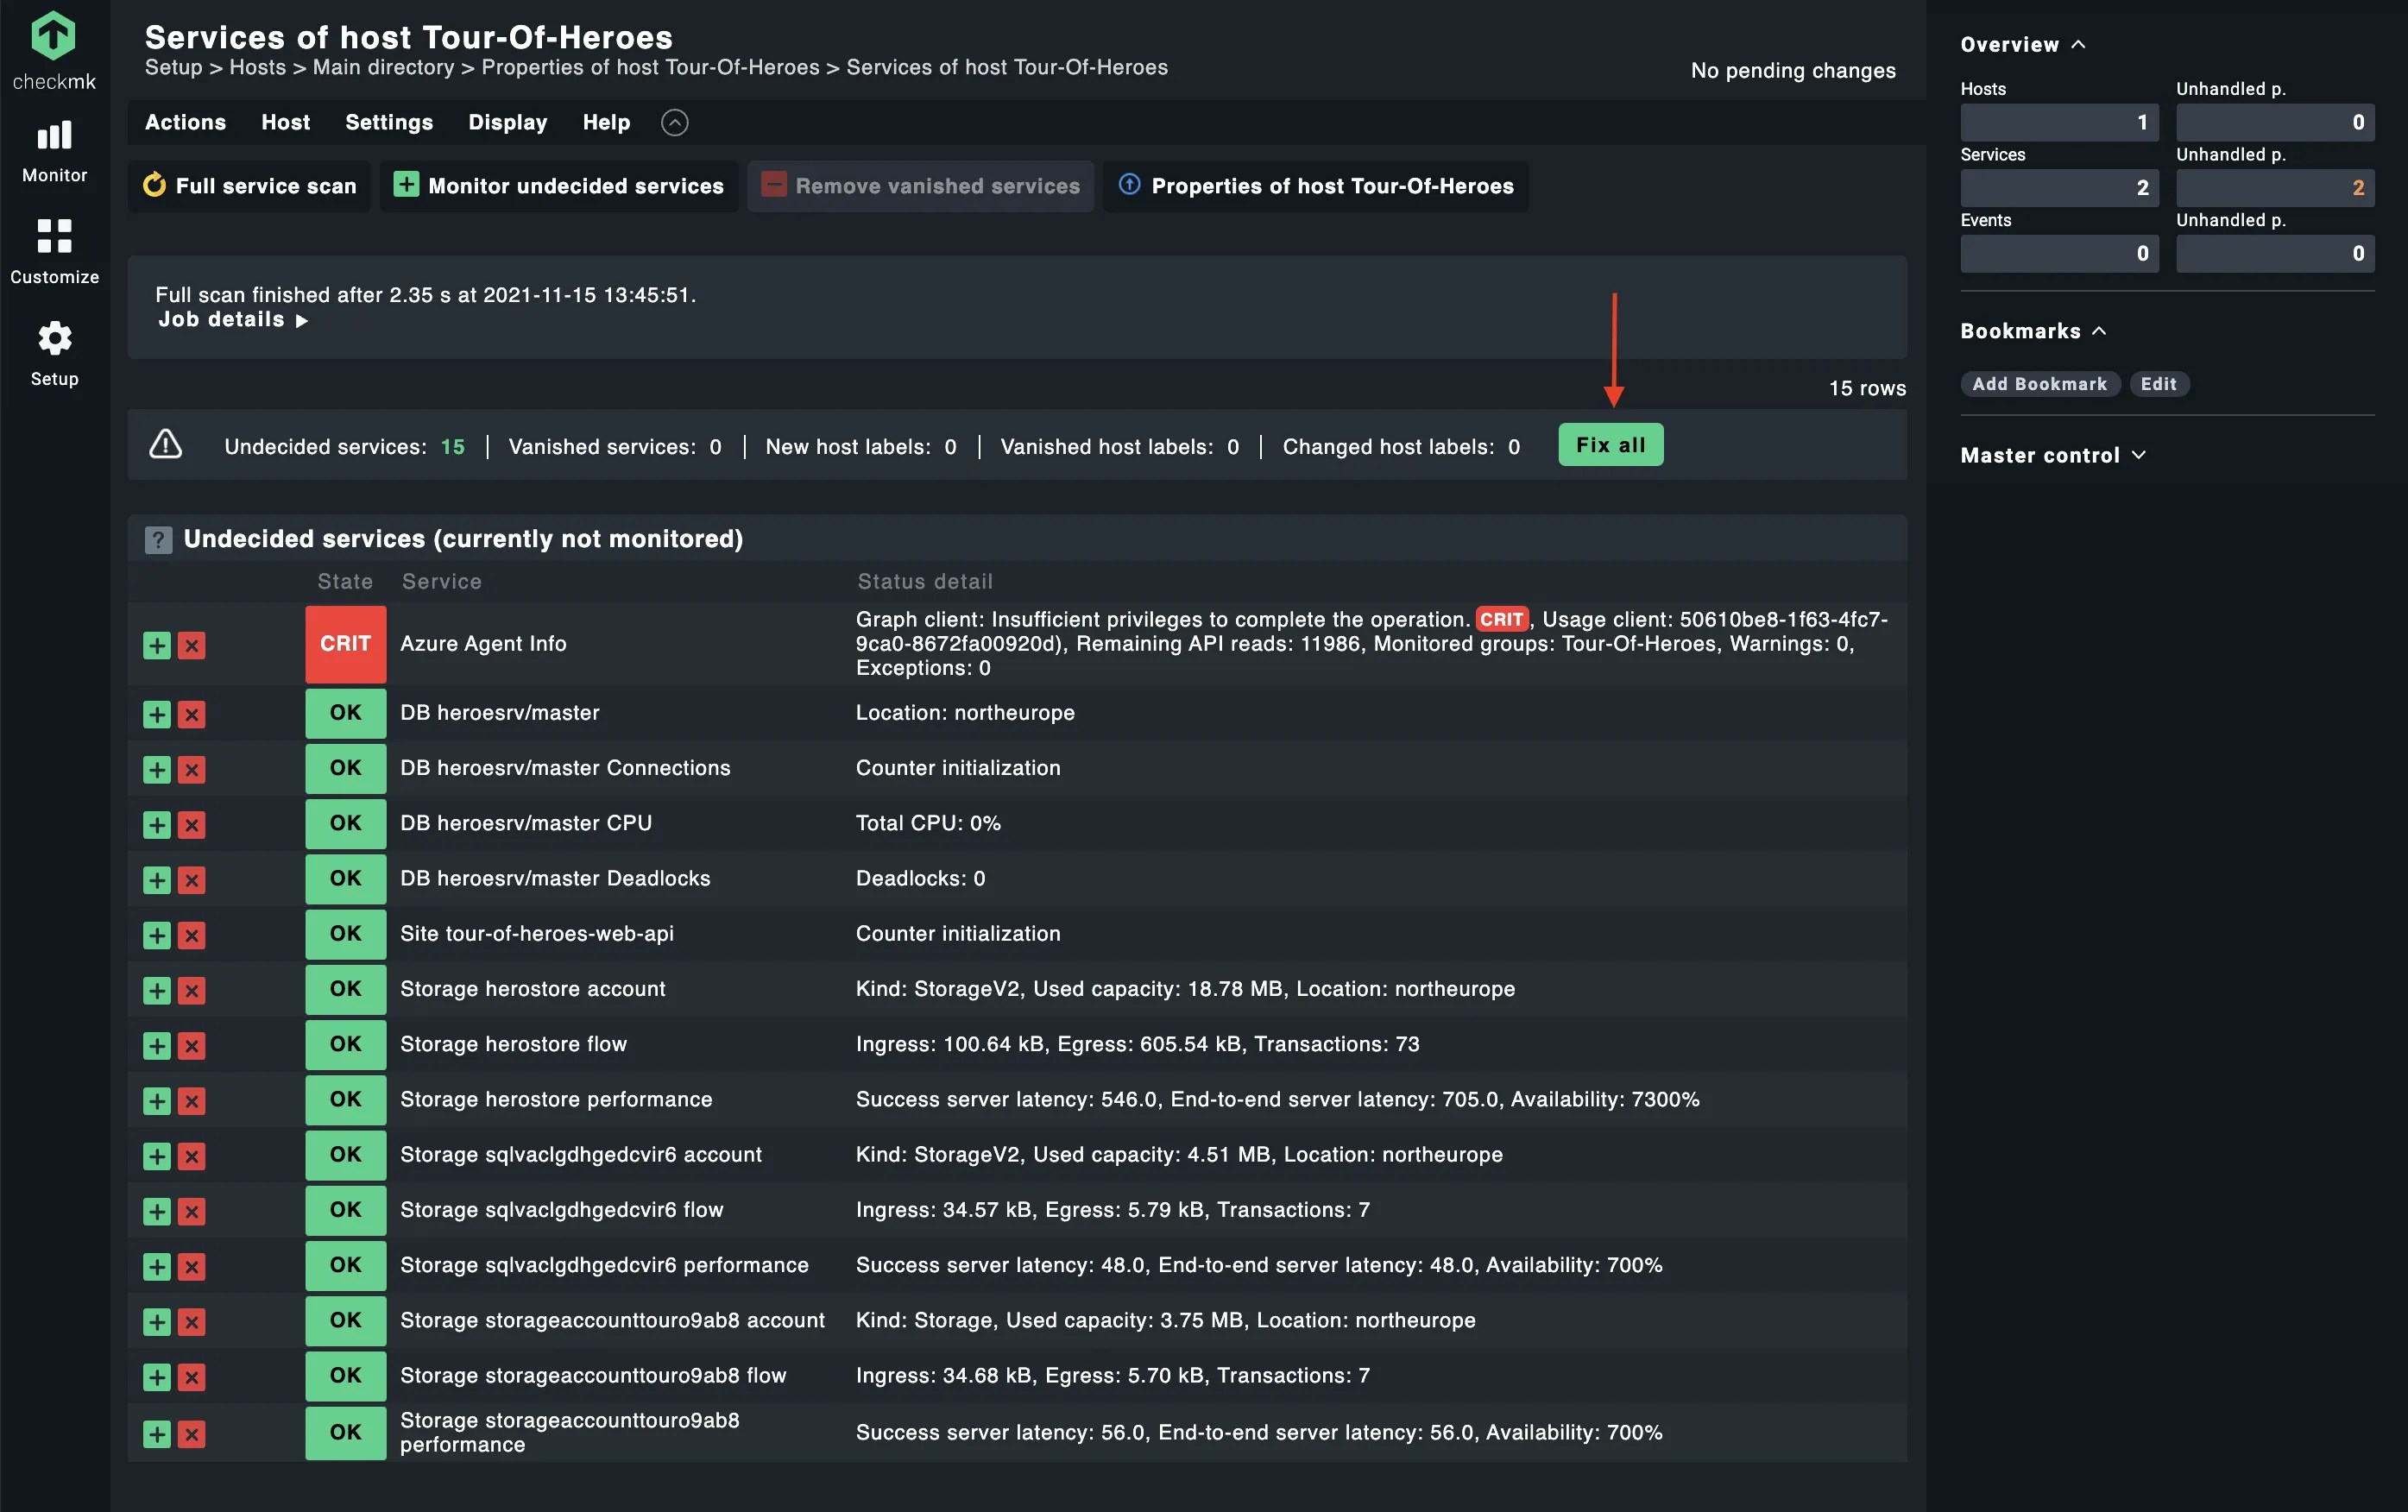This screenshot has width=2408, height=1512.
Task: Start a Full service scan
Action: [x=249, y=186]
